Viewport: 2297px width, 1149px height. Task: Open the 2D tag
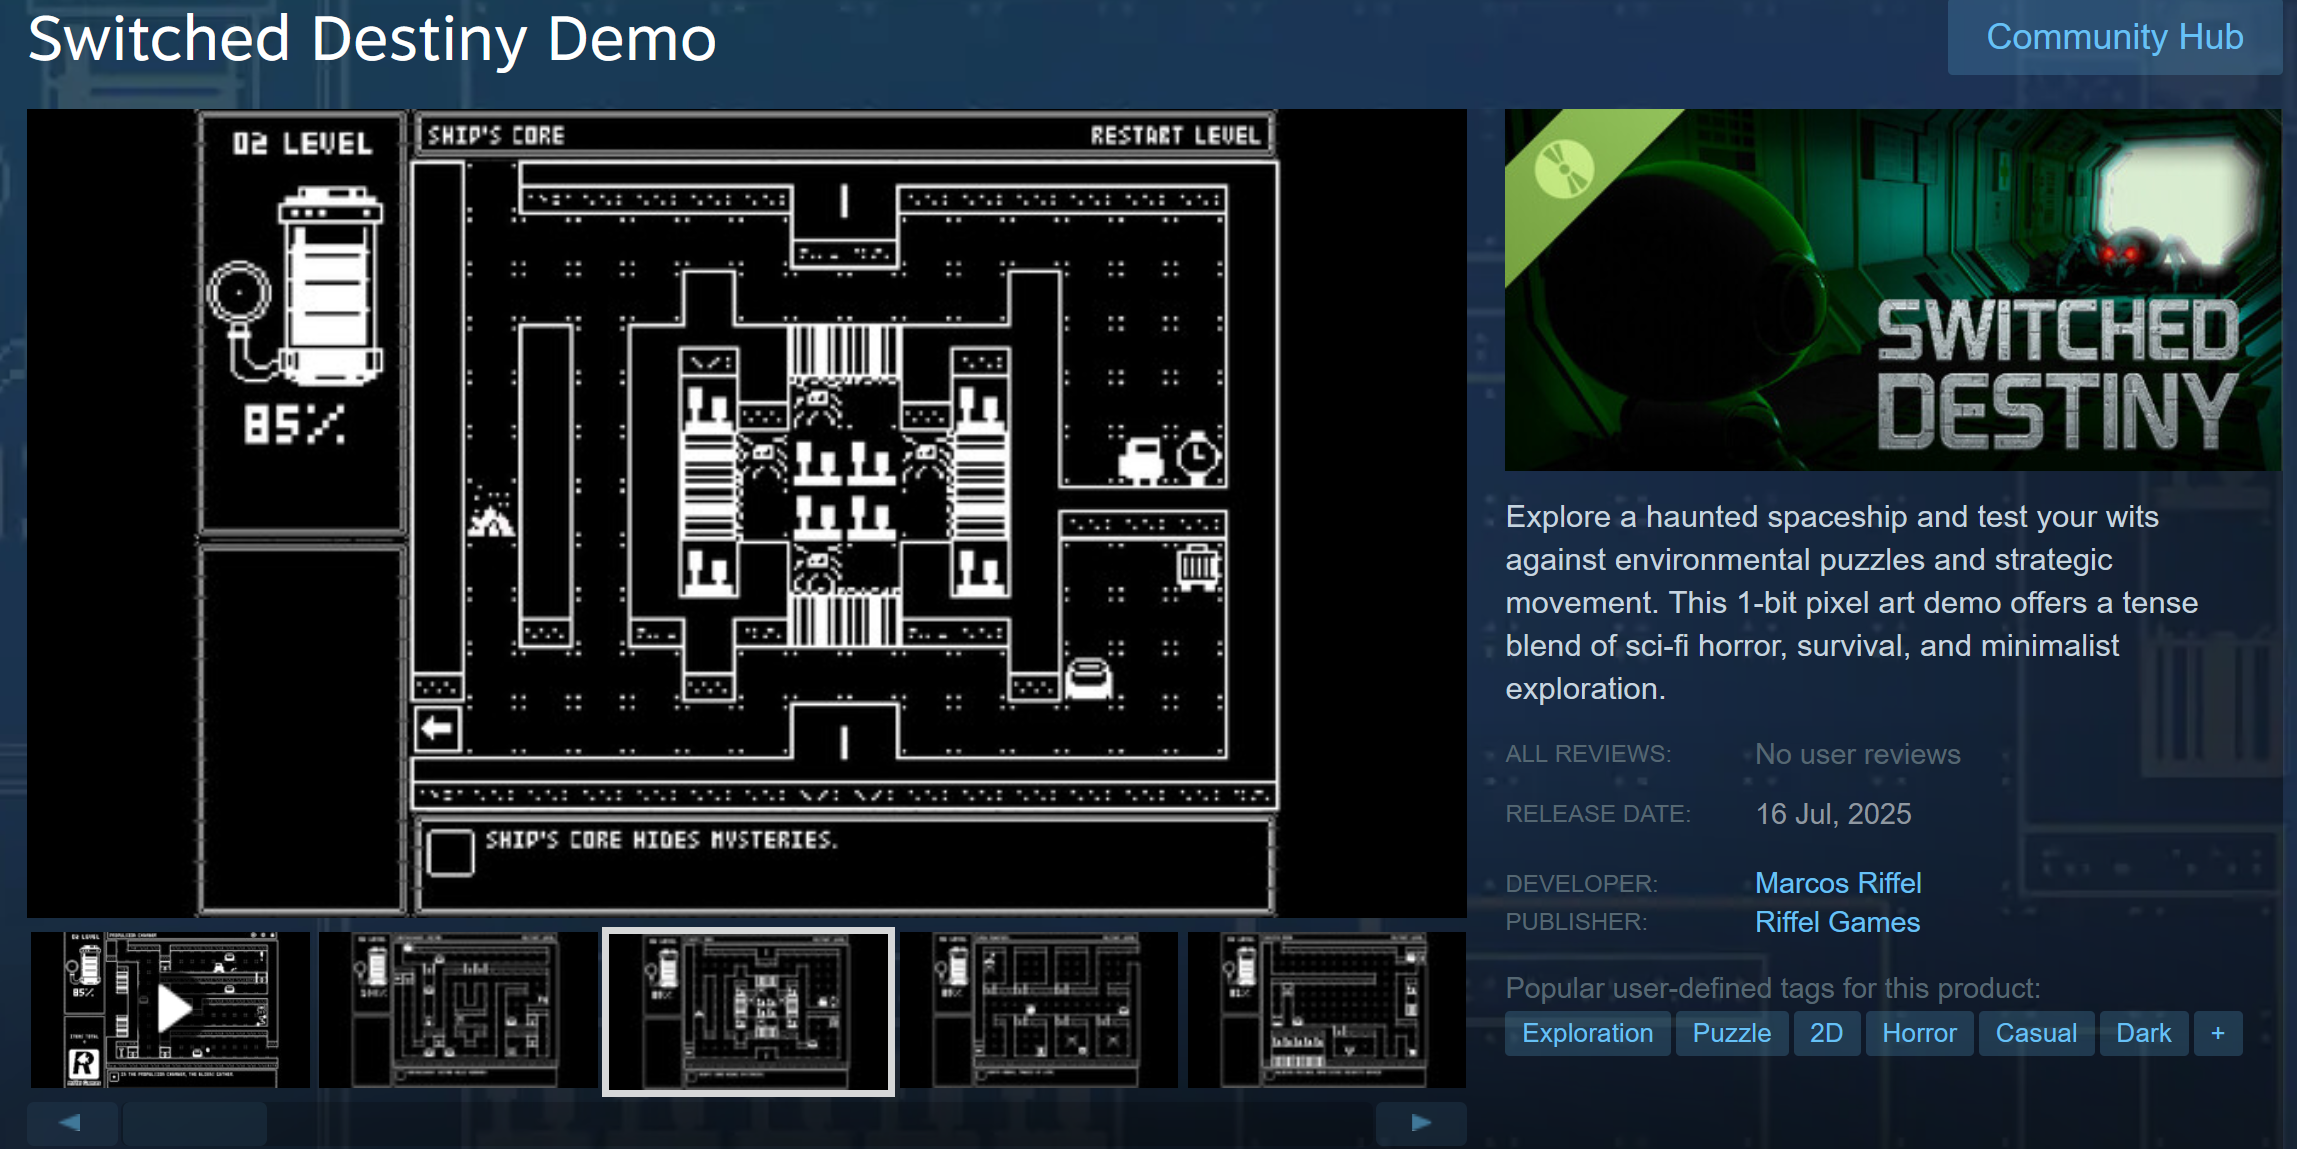1826,1033
